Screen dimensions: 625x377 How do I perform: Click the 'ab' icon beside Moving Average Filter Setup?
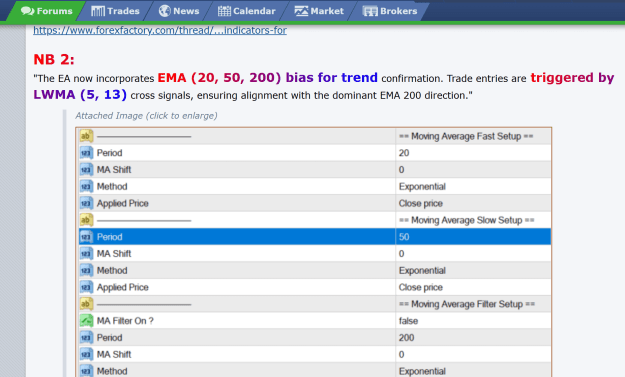click(x=86, y=304)
